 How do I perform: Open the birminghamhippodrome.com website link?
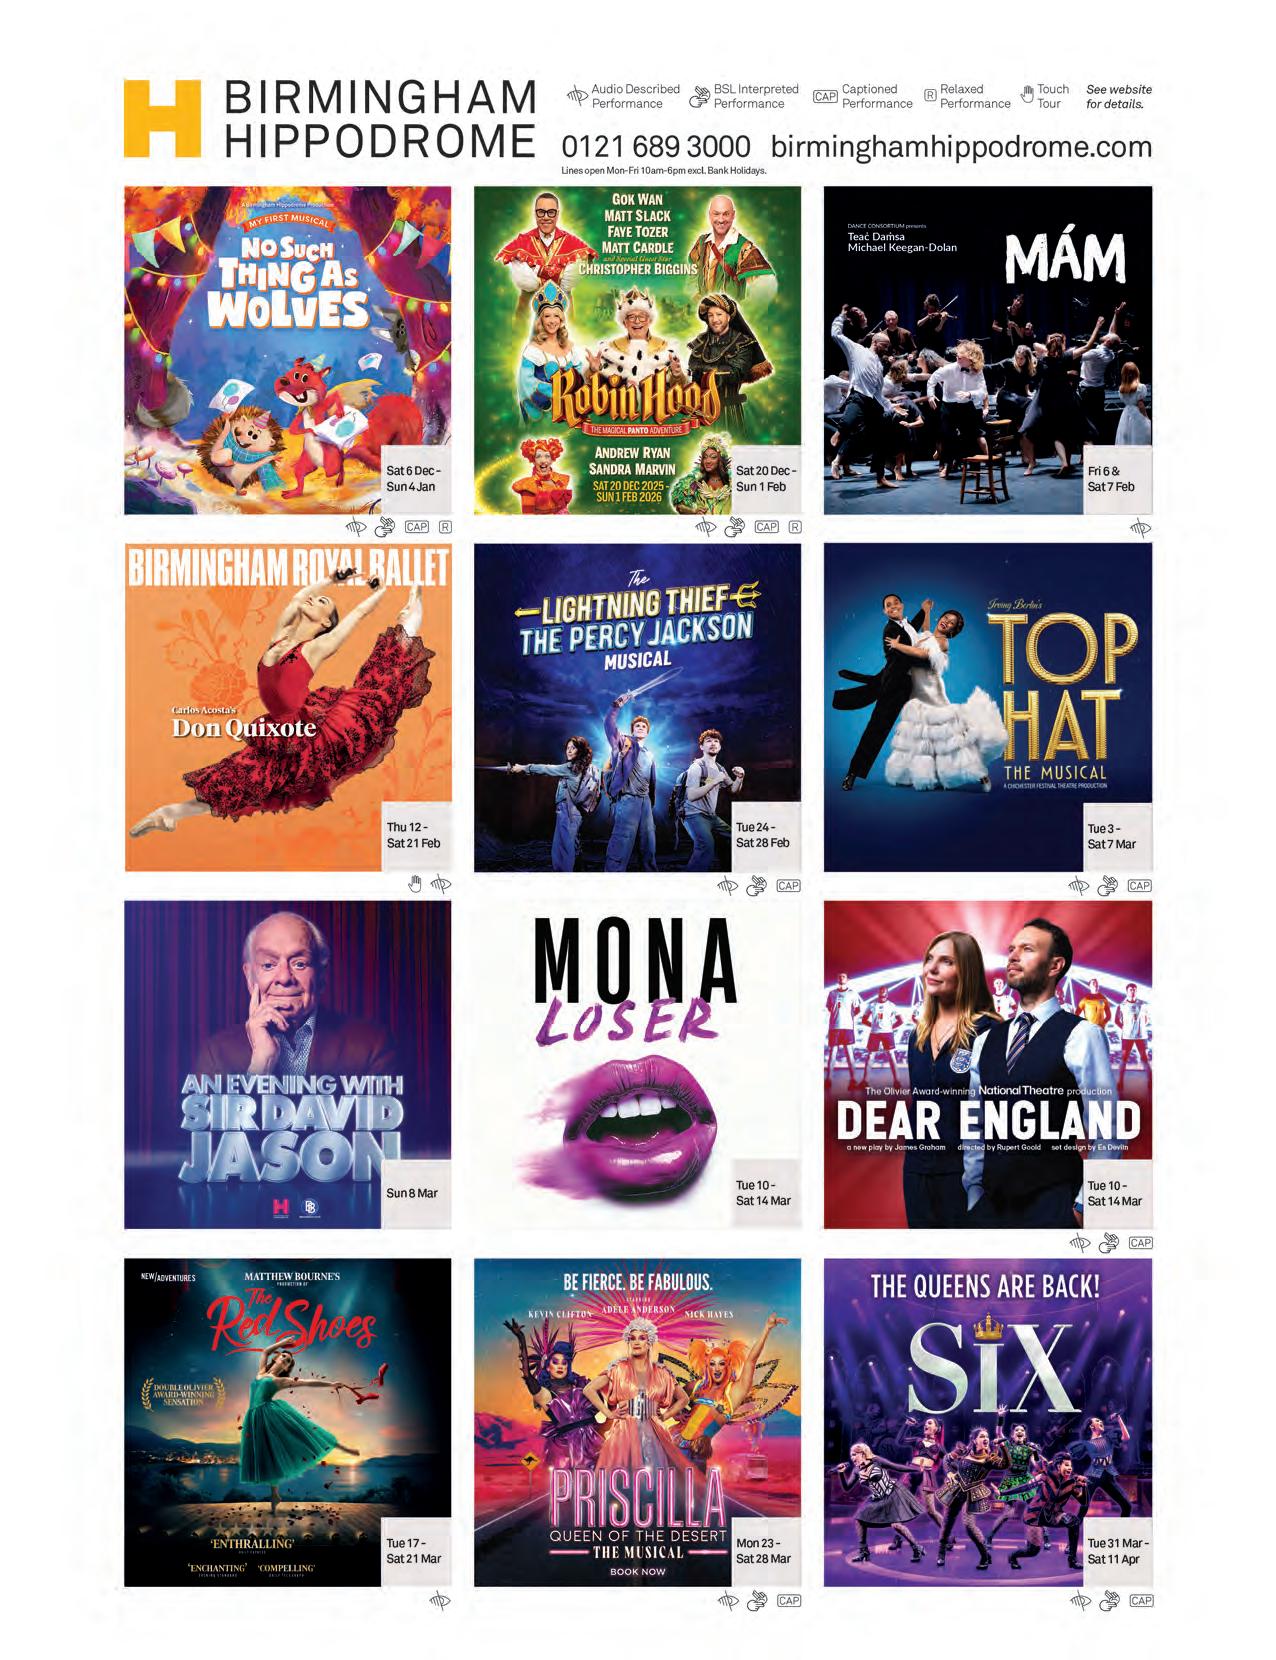(x=961, y=147)
